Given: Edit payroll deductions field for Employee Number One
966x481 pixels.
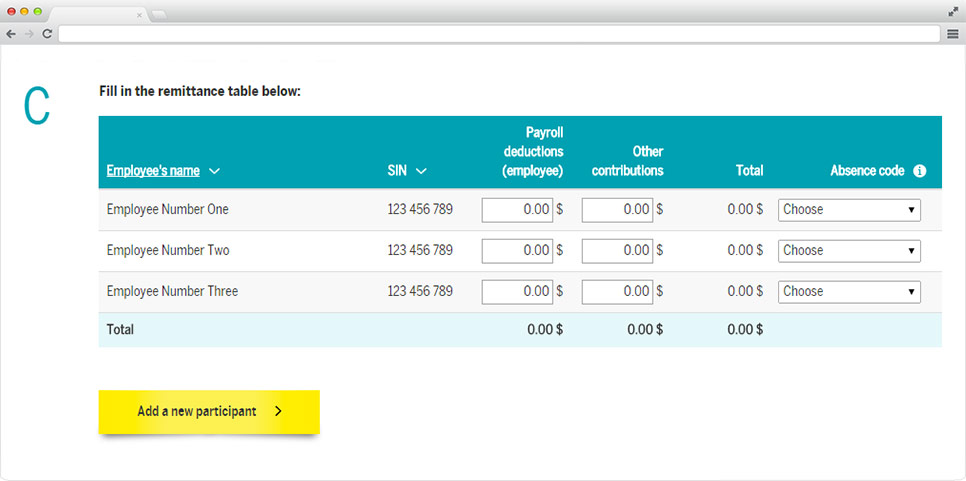Looking at the screenshot, I should tap(518, 209).
